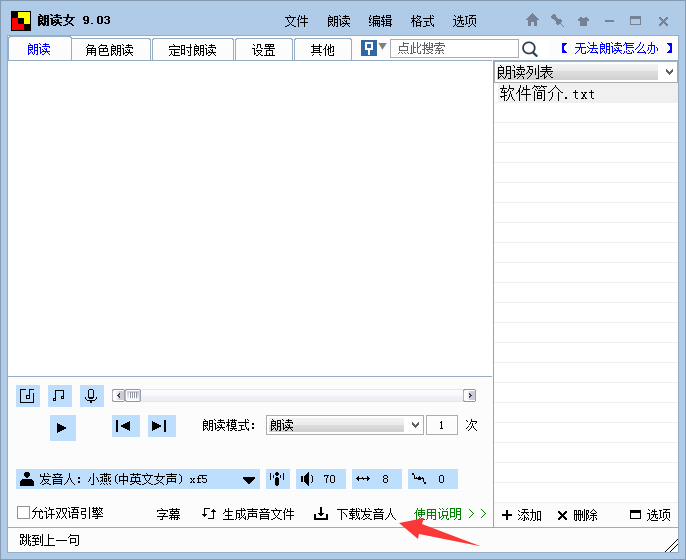Open the 无法朗读怎么办 help link
Viewport: 686px width, 560px height.
(x=616, y=48)
